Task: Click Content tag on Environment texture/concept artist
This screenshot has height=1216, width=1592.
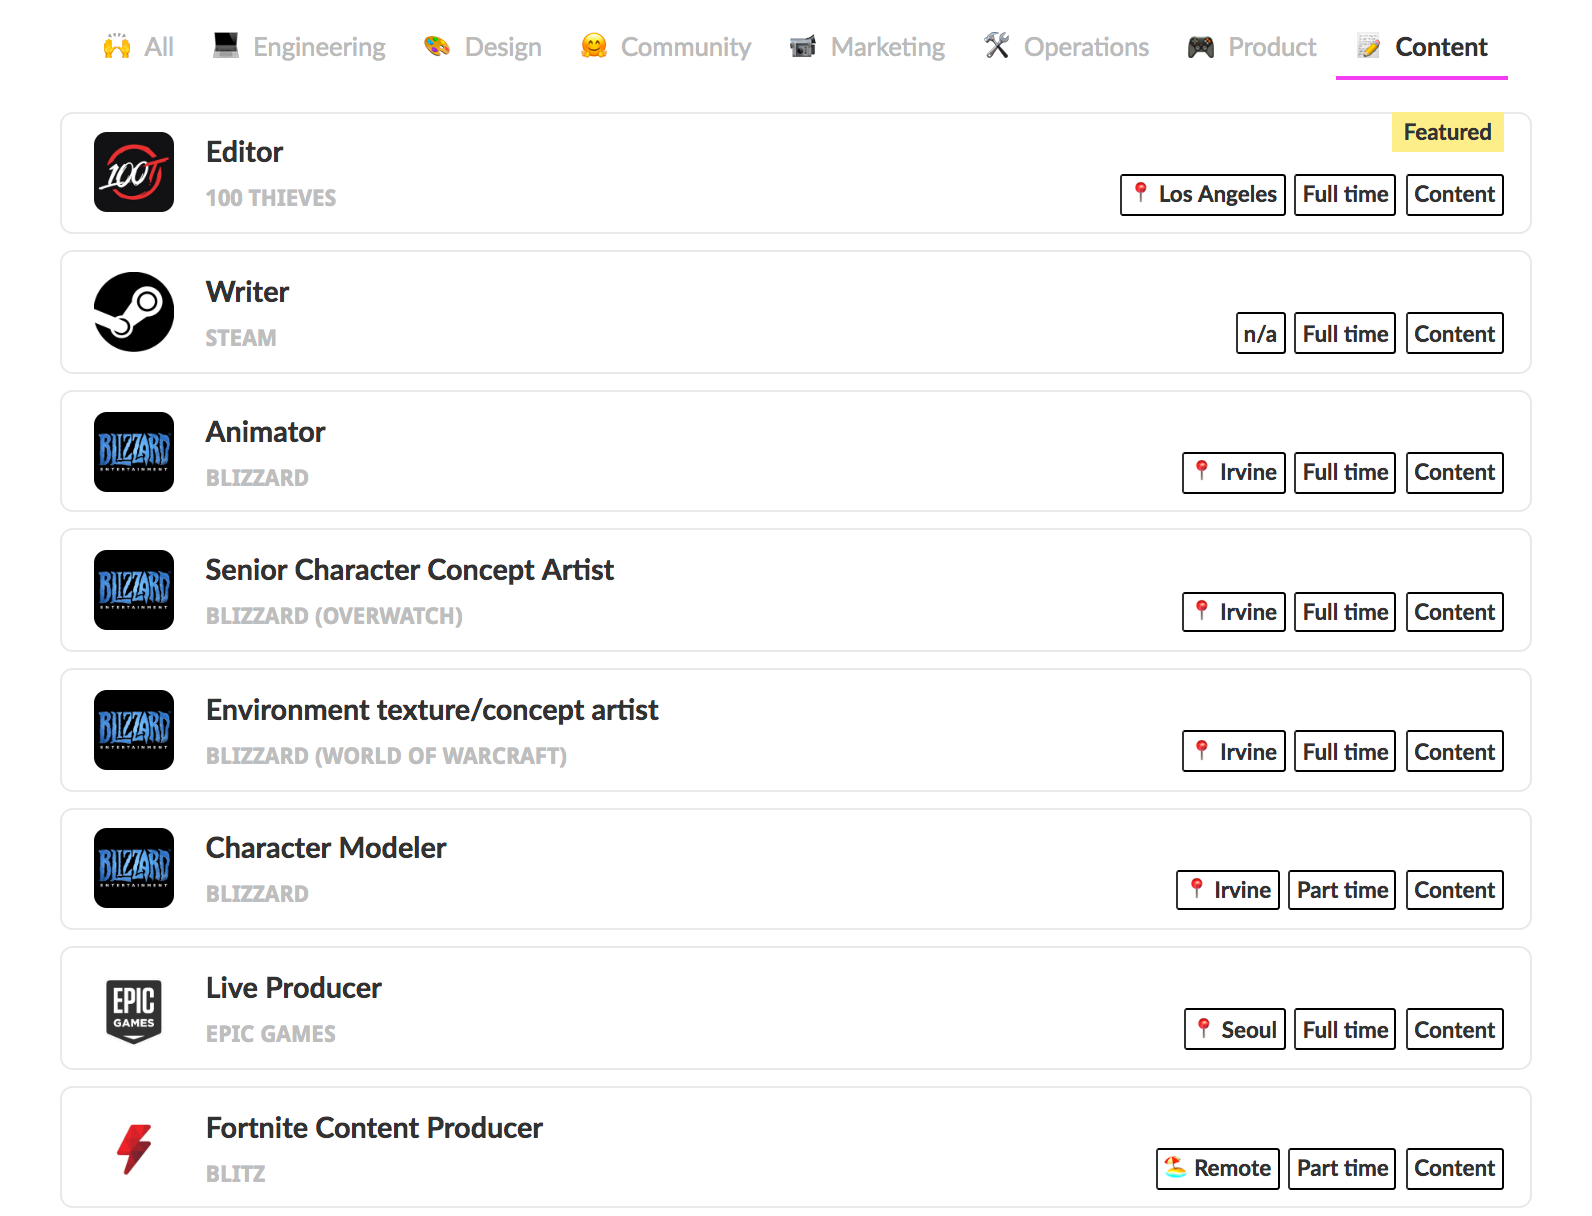Action: (1455, 752)
